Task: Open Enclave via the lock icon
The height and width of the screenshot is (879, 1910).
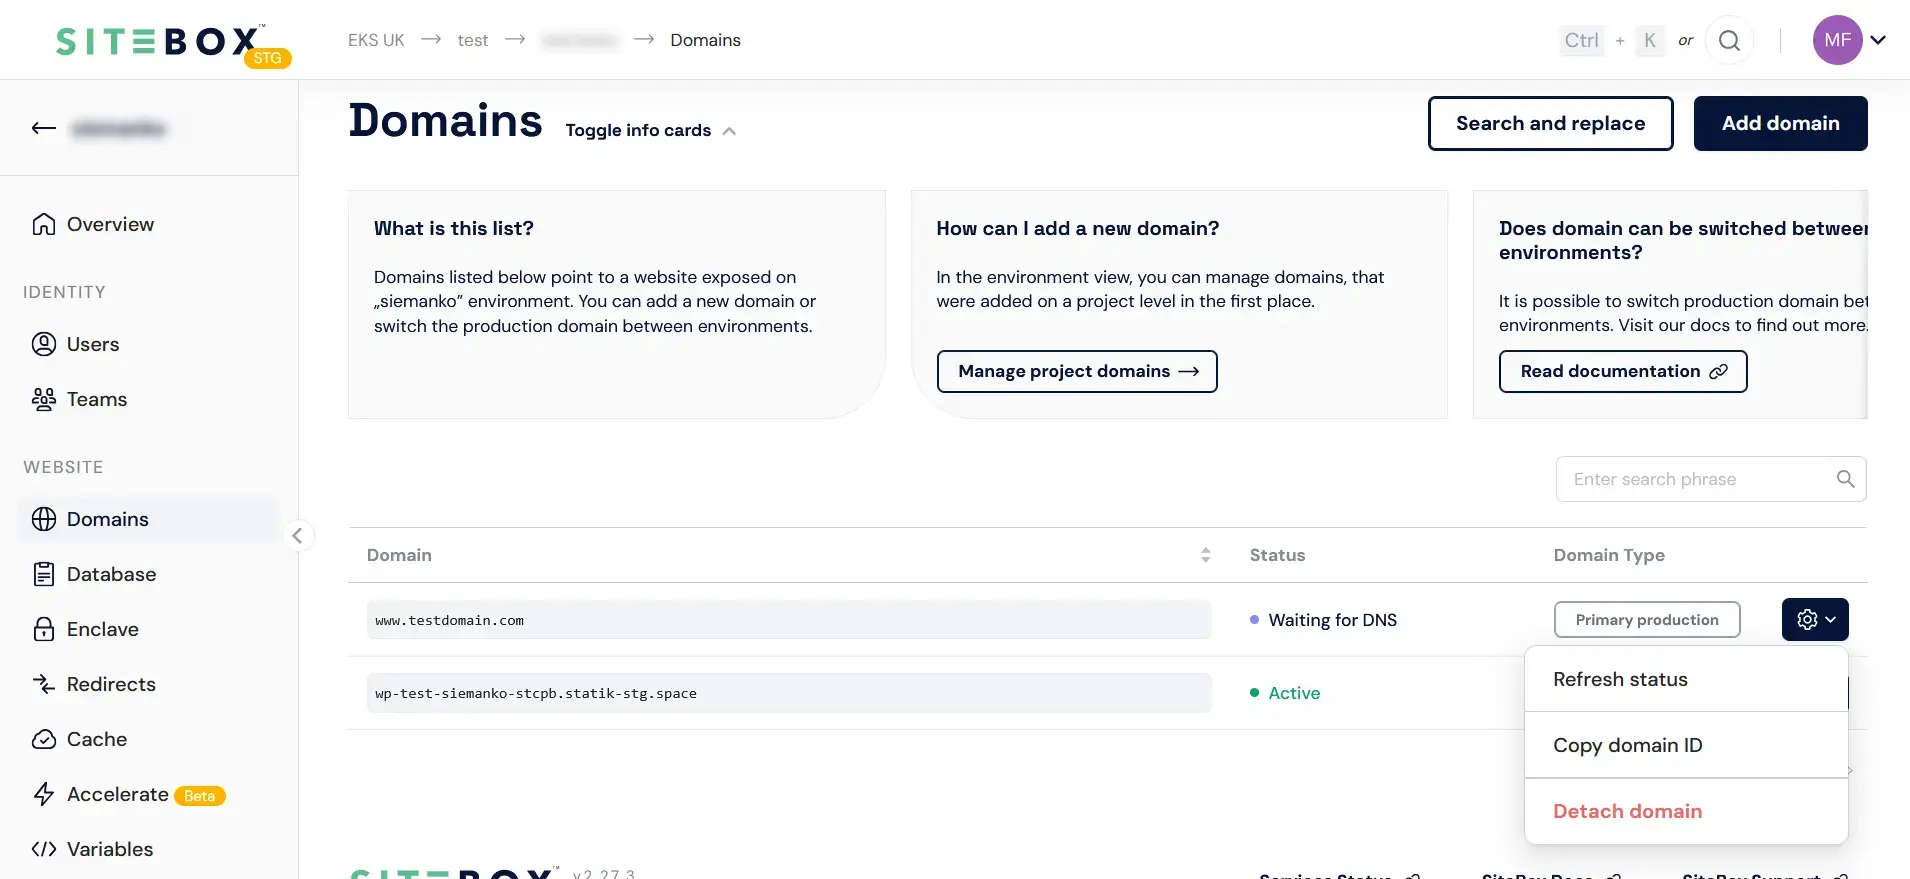Action: (x=44, y=629)
